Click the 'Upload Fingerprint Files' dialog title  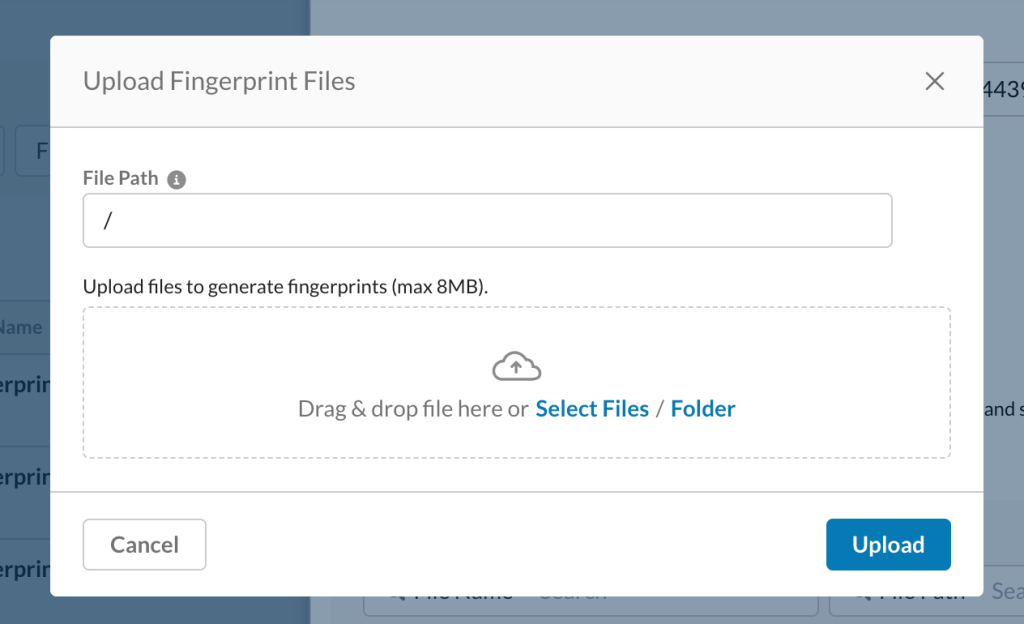click(x=219, y=81)
